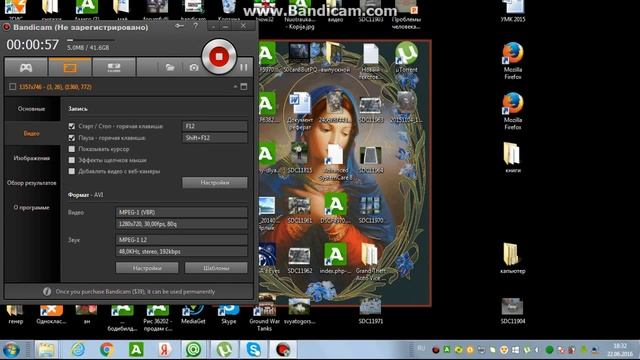Pause the Bandicam recording
The height and width of the screenshot is (360, 640).
click(x=244, y=67)
